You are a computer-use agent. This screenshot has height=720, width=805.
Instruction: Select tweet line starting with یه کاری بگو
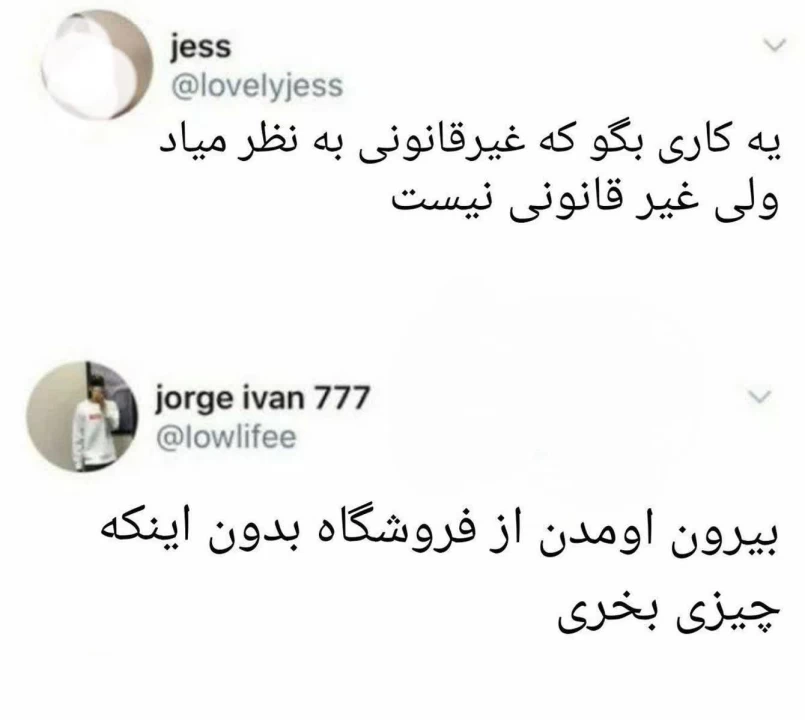pyautogui.click(x=470, y=144)
